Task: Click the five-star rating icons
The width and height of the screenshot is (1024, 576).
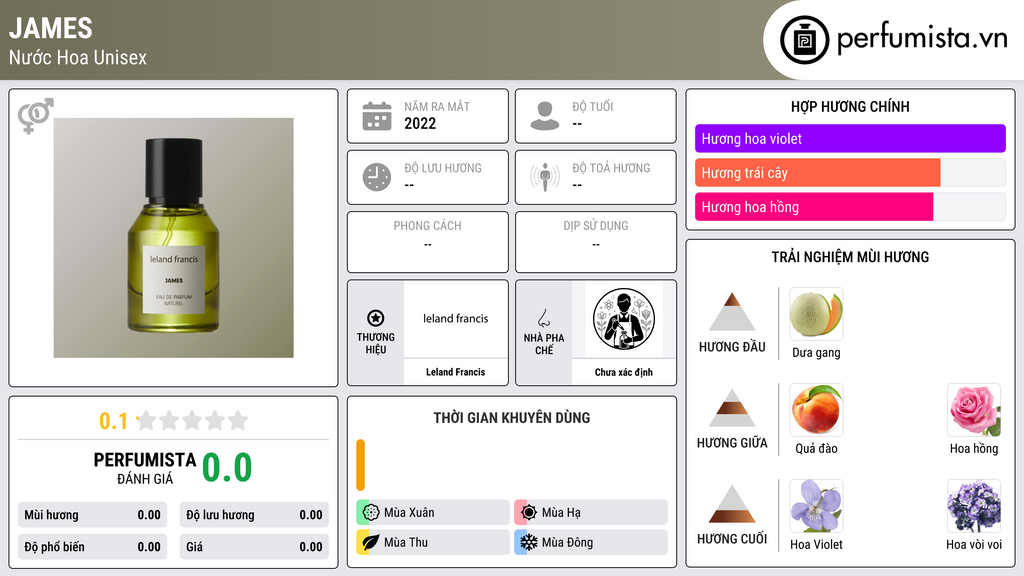Action: tap(193, 421)
